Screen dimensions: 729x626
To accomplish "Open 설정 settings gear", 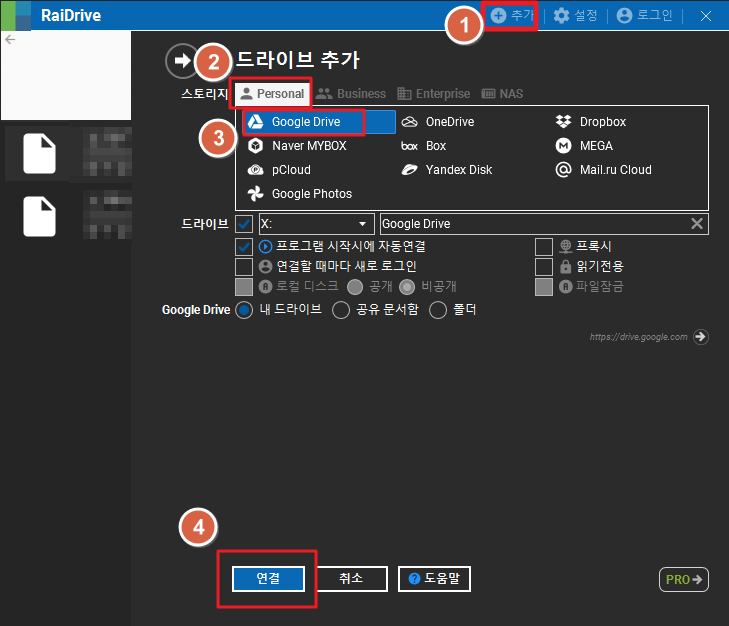I will (561, 16).
